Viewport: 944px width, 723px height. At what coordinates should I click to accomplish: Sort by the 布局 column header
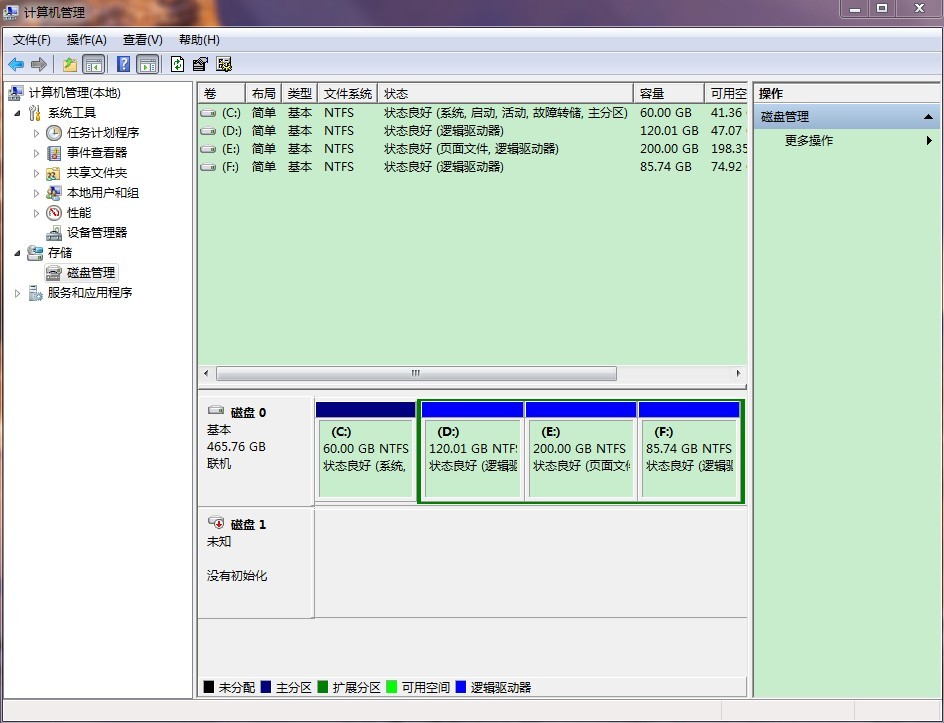264,93
